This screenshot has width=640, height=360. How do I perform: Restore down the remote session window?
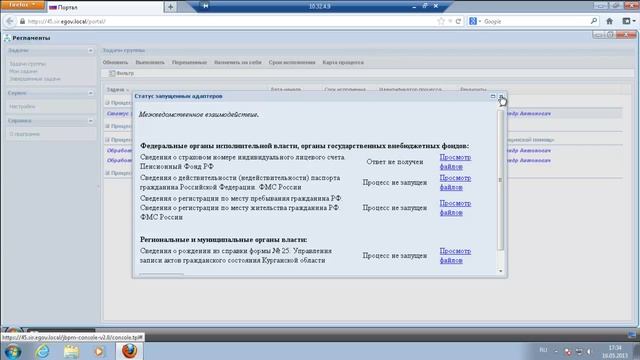click(x=425, y=6)
